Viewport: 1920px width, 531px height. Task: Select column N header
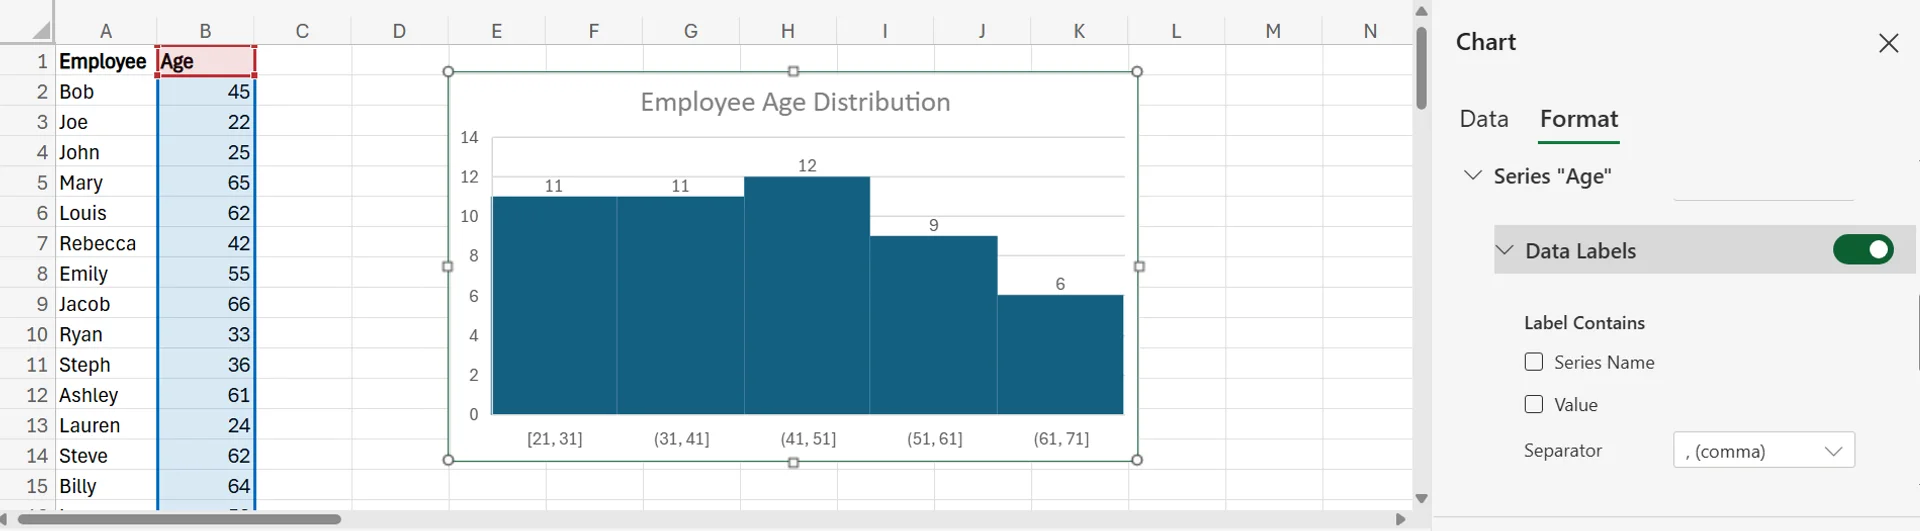[1370, 31]
